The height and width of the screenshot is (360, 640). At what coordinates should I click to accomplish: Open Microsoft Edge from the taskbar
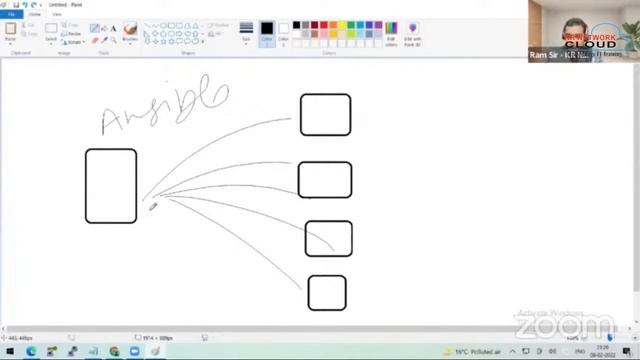31,351
